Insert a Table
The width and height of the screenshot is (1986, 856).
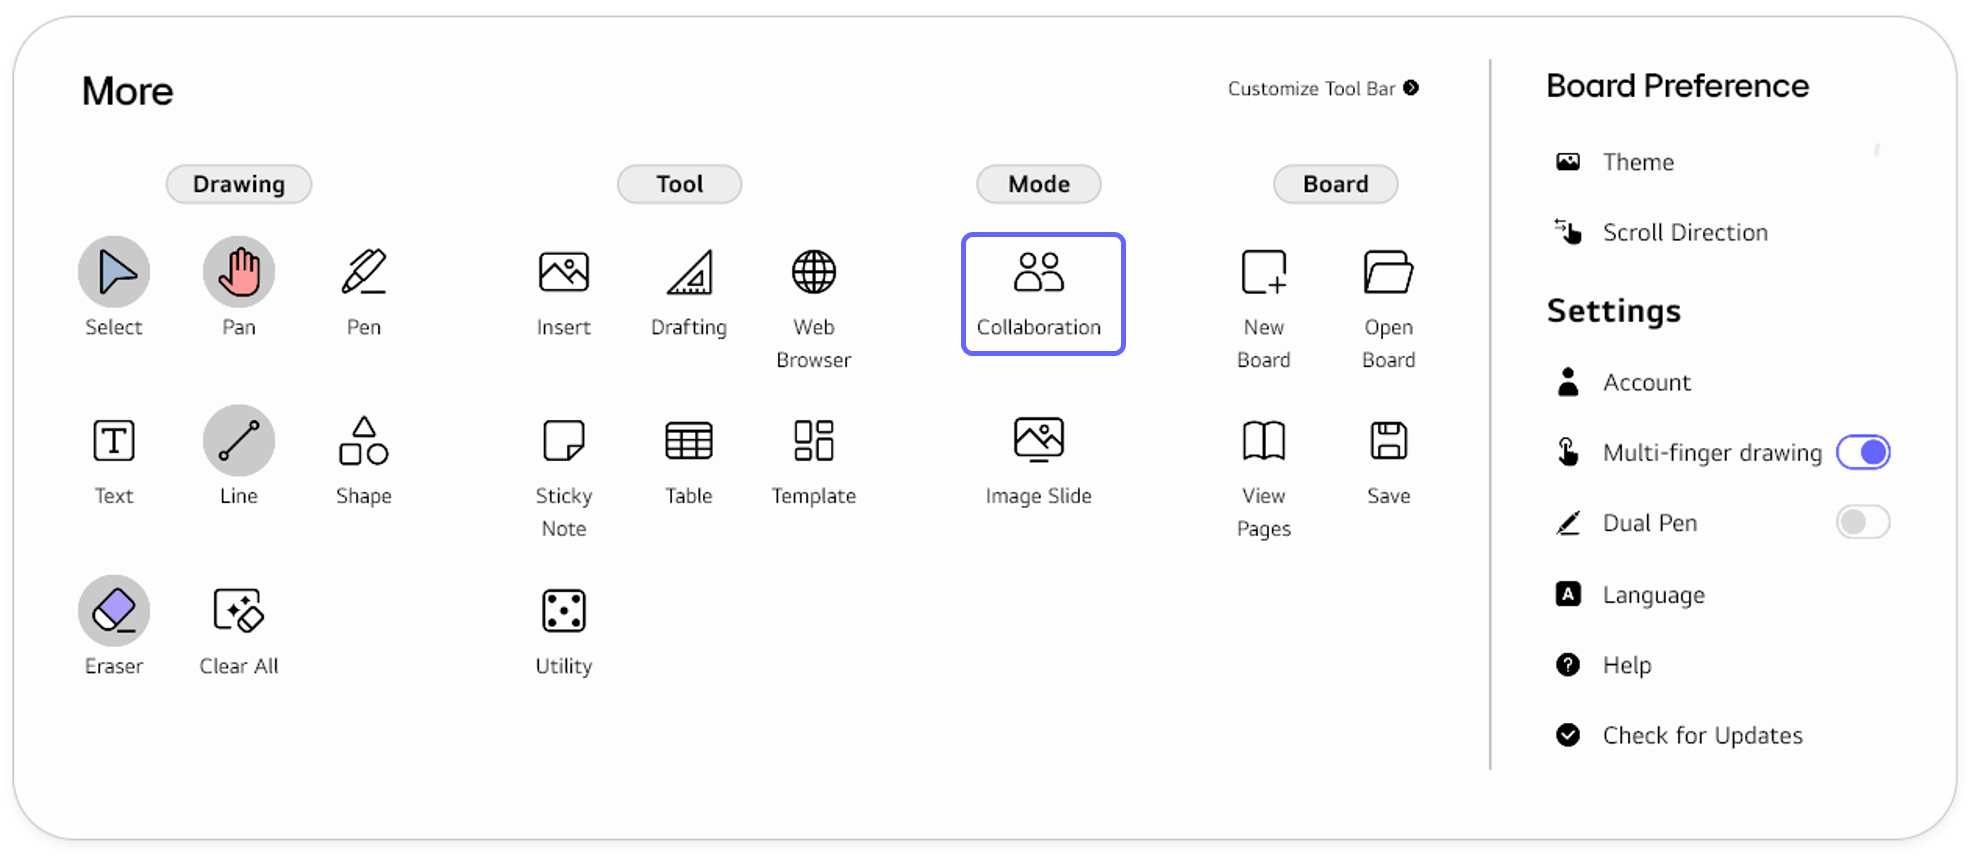pyautogui.click(x=689, y=441)
